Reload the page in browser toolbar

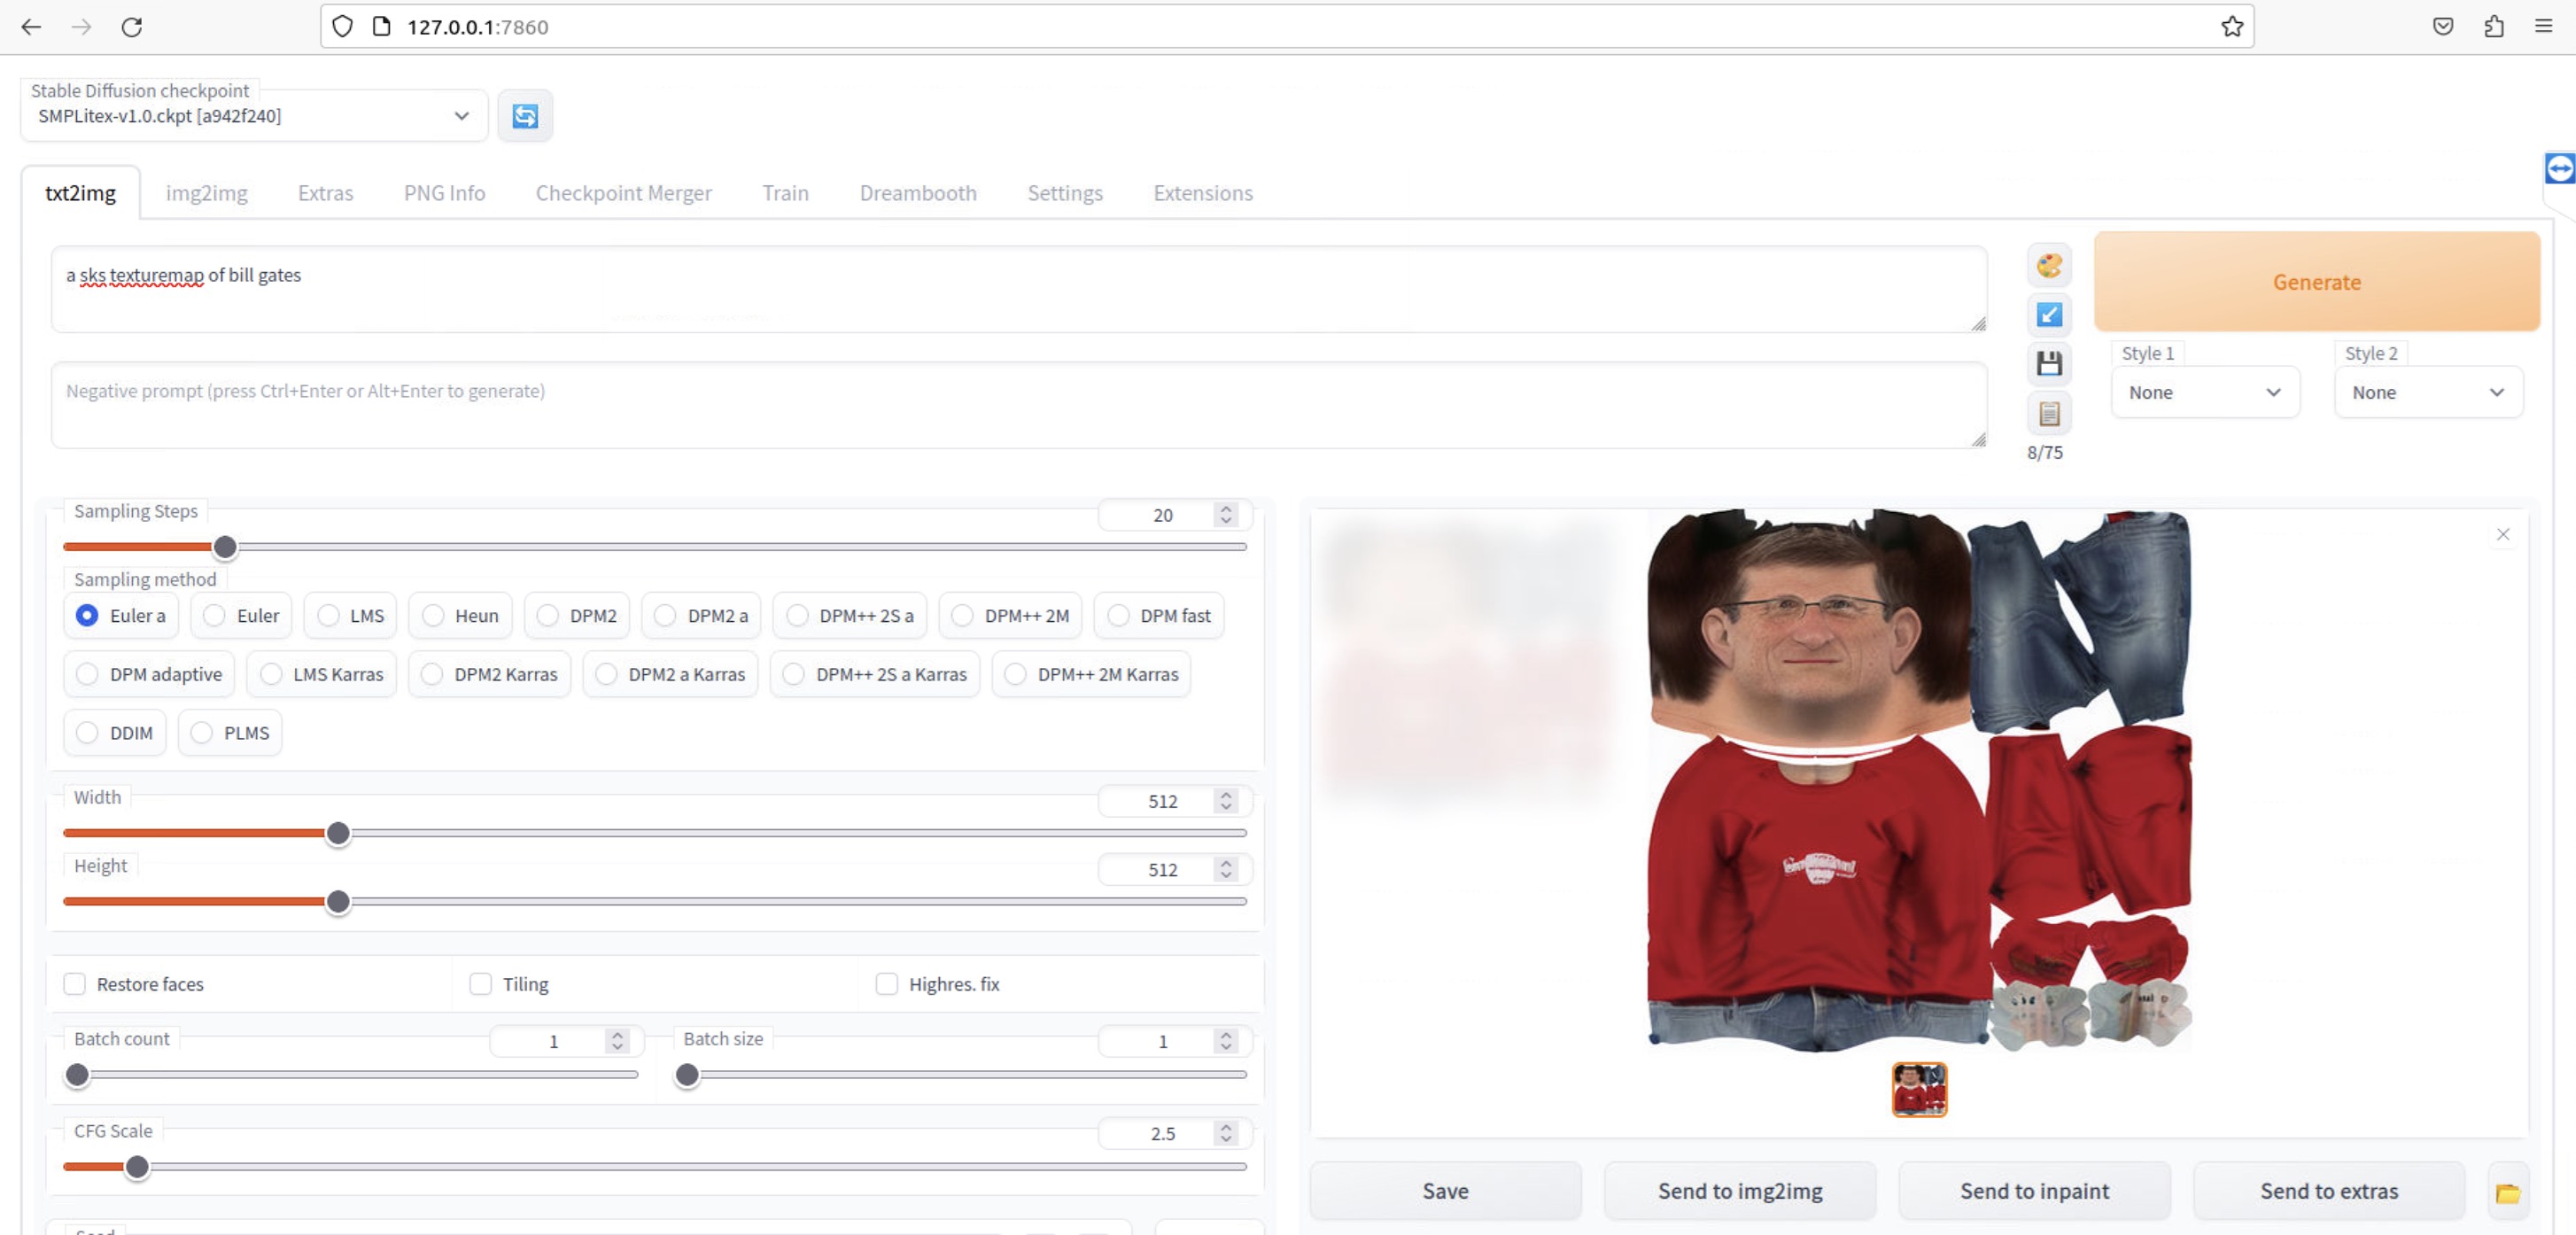coord(131,27)
